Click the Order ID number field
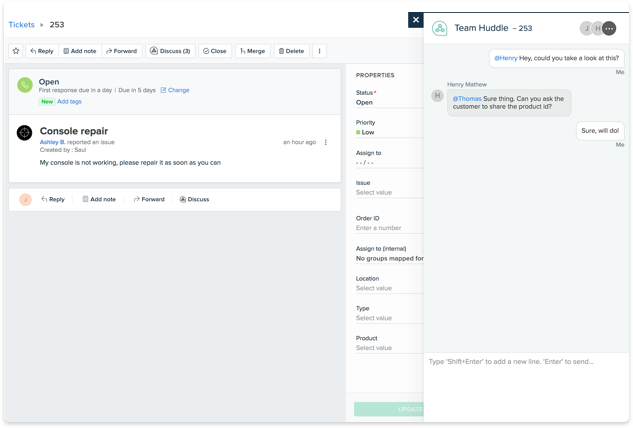Viewport: 633px width, 428px height. (x=389, y=228)
